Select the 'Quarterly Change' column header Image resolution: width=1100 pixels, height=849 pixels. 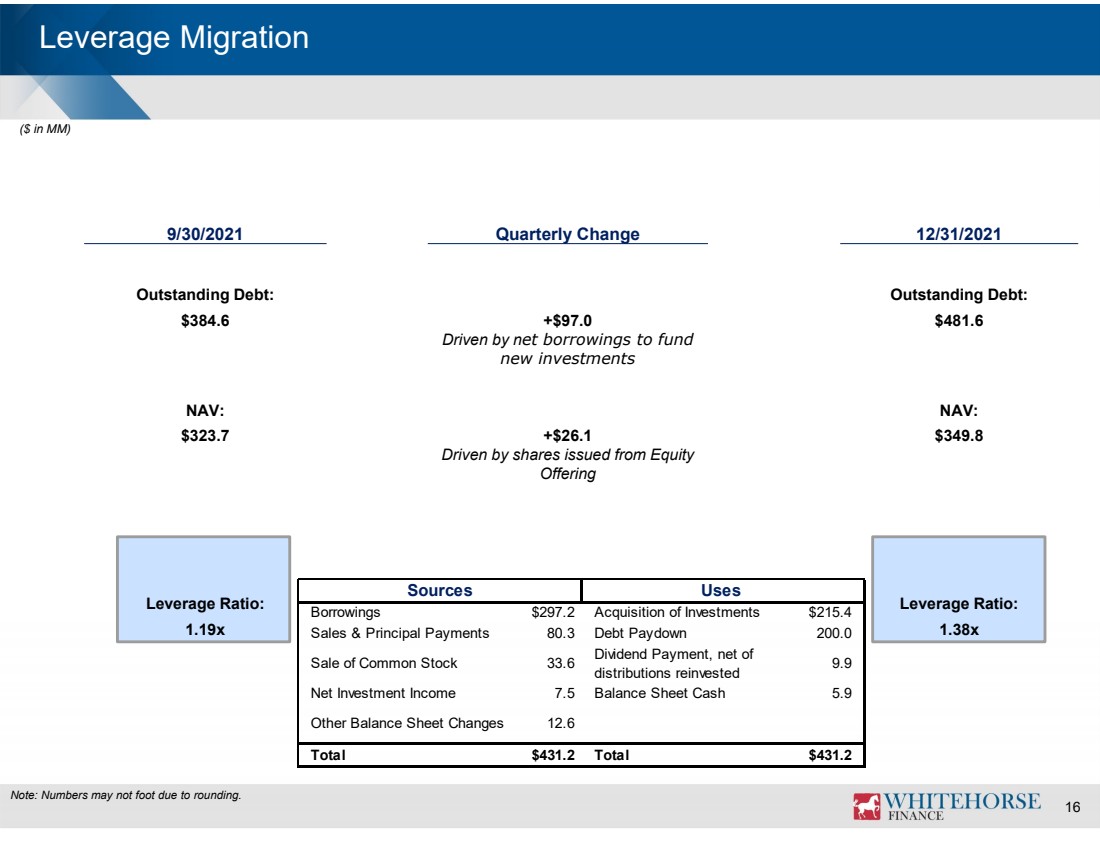tap(568, 234)
